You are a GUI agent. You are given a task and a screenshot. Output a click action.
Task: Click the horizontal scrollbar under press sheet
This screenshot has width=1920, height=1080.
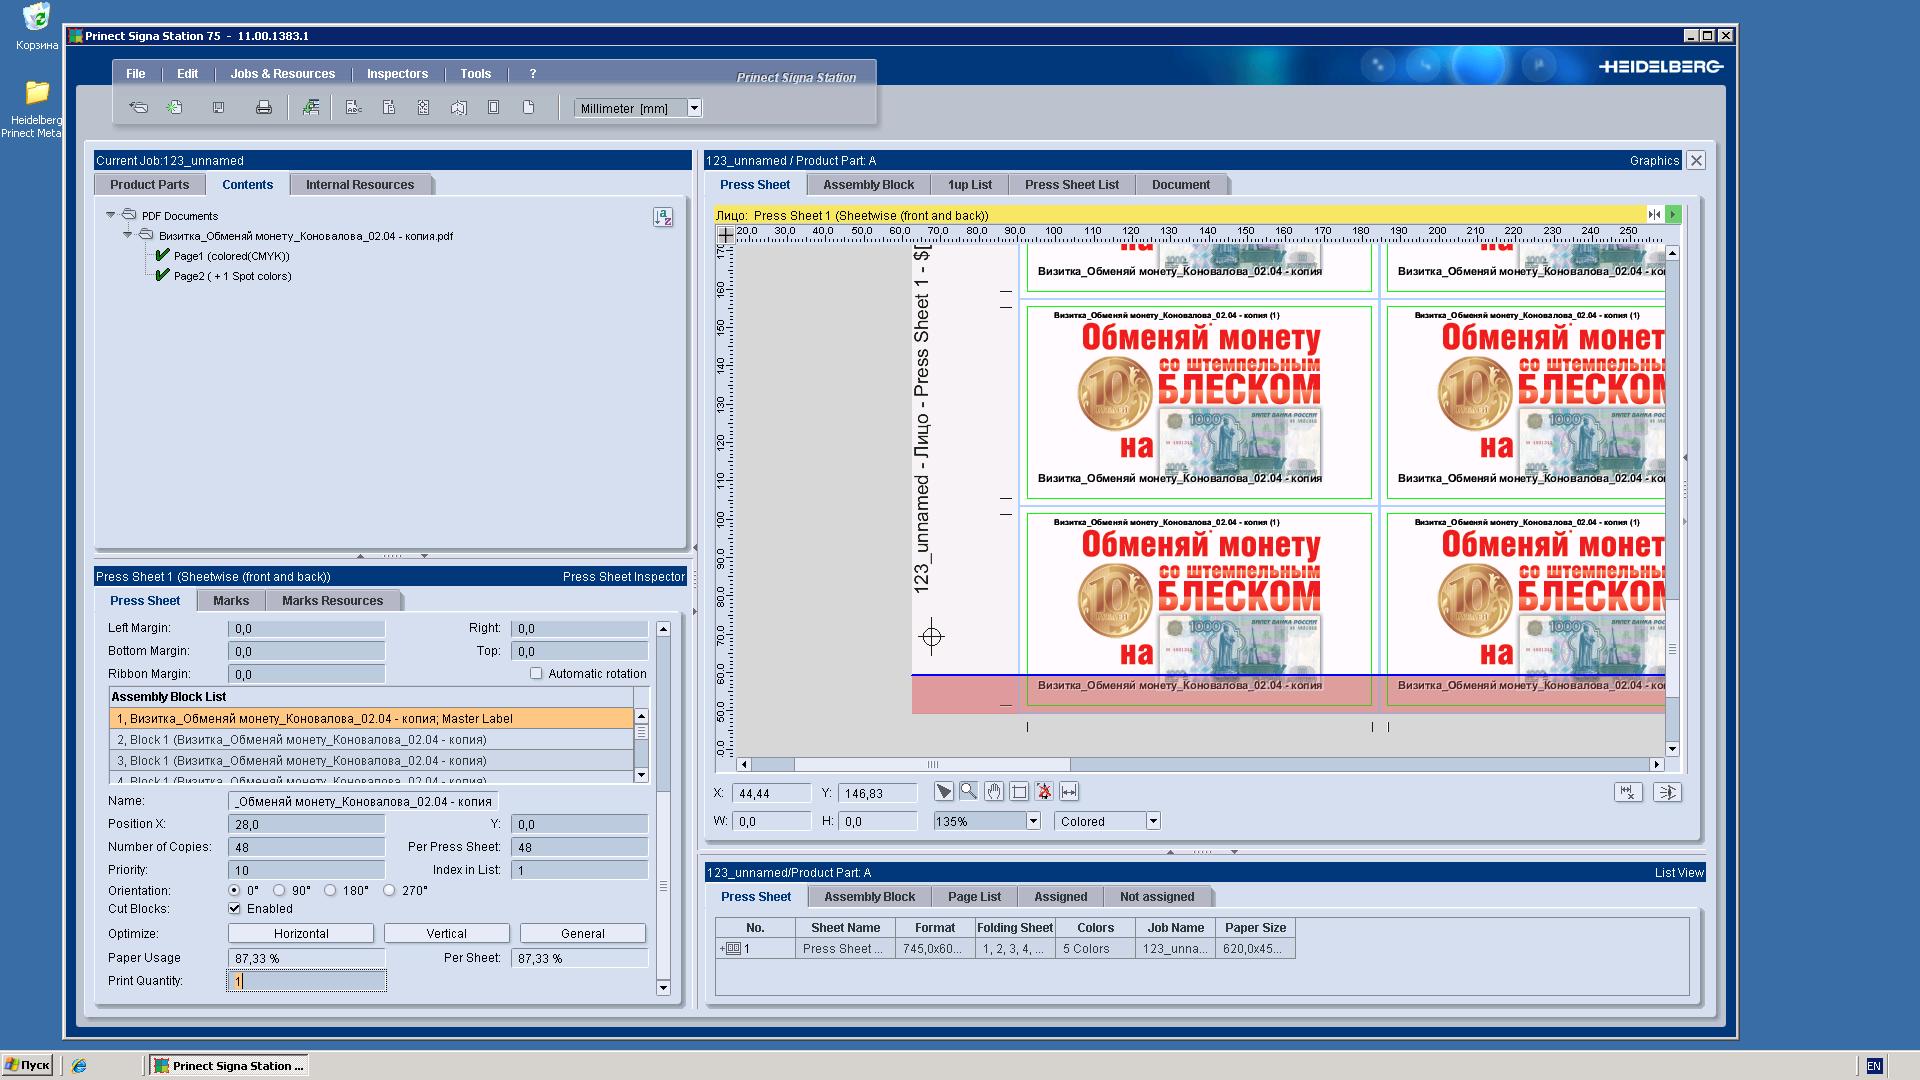click(931, 765)
